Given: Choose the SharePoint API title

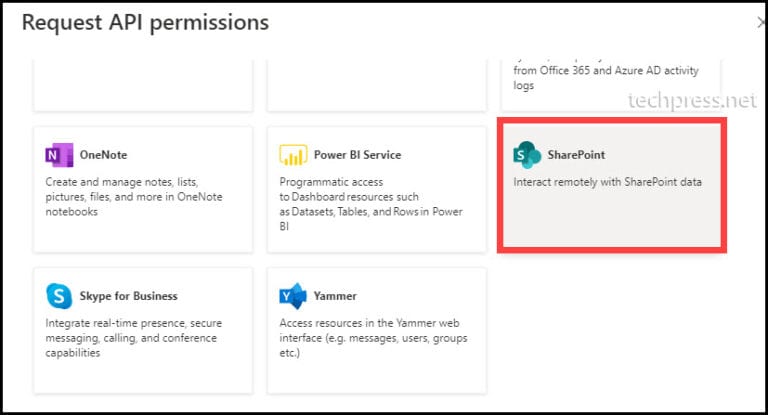Looking at the screenshot, I should tap(576, 155).
